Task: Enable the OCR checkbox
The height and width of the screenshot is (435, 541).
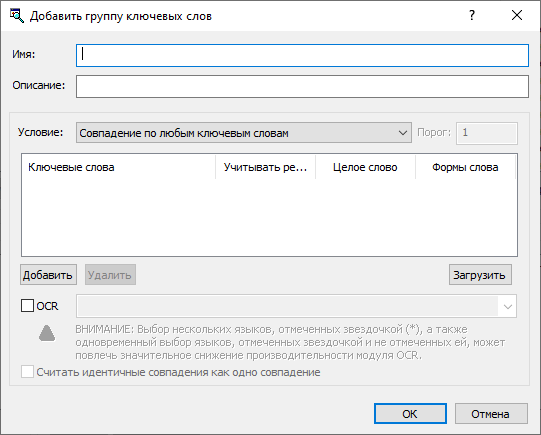Action: click(27, 306)
